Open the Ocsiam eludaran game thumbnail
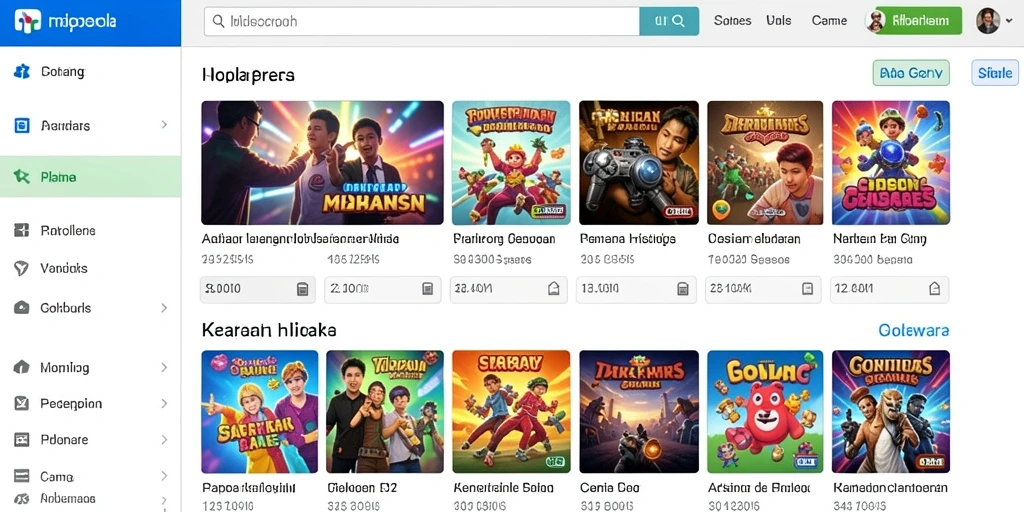 click(x=765, y=163)
